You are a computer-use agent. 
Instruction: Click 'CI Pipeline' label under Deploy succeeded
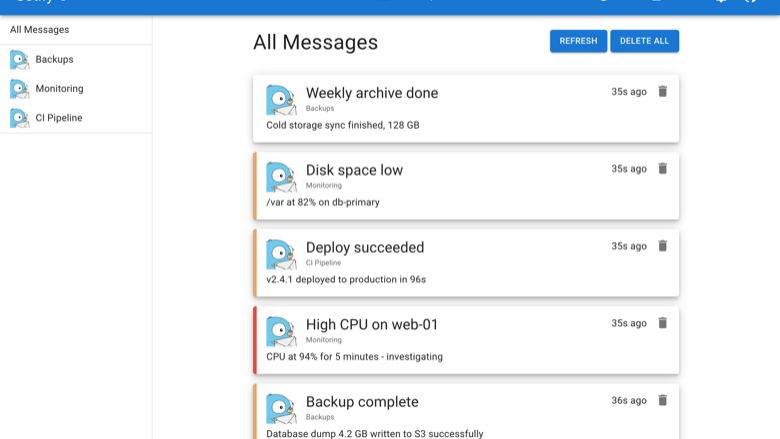pos(323,263)
